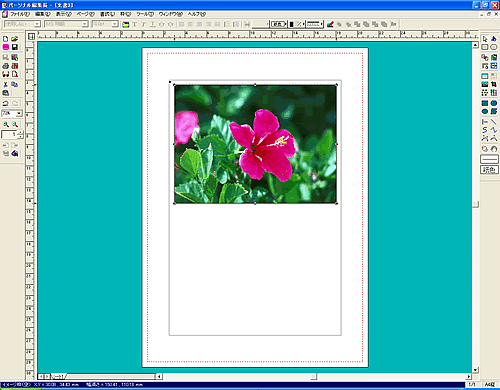Click the Cut scissors icon
The height and width of the screenshot is (390, 500).
pos(6,84)
